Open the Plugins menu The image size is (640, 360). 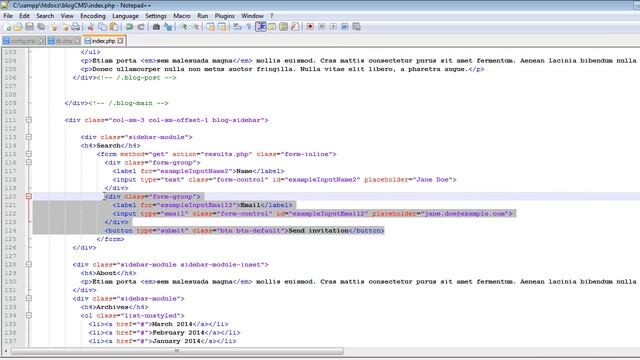point(224,16)
